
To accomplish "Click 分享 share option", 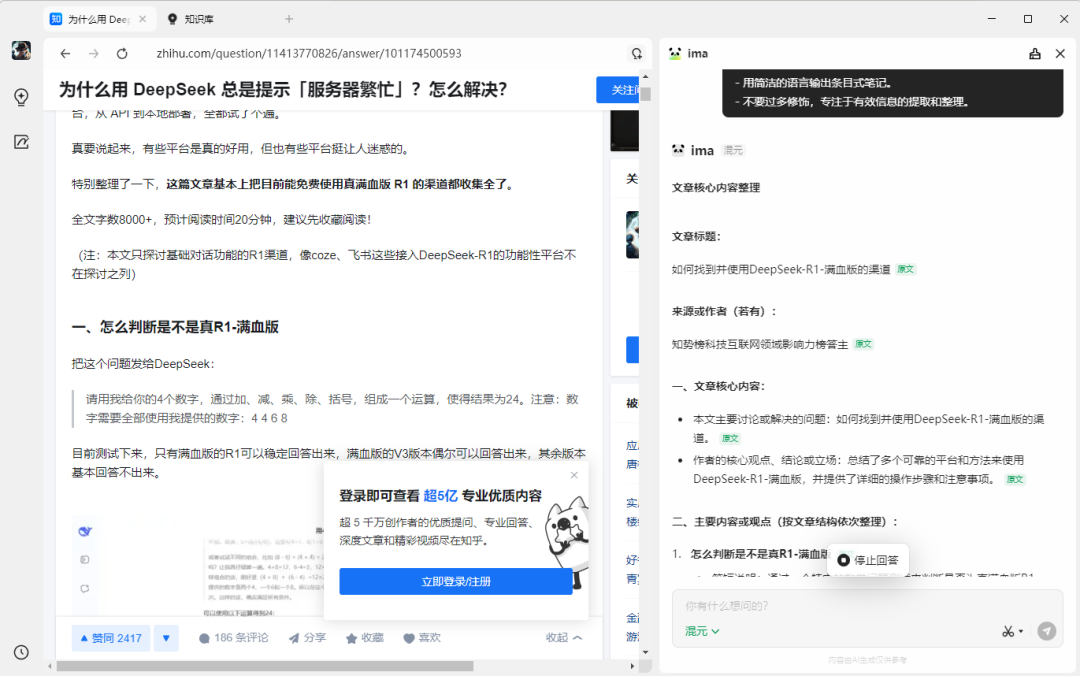I will coord(307,638).
